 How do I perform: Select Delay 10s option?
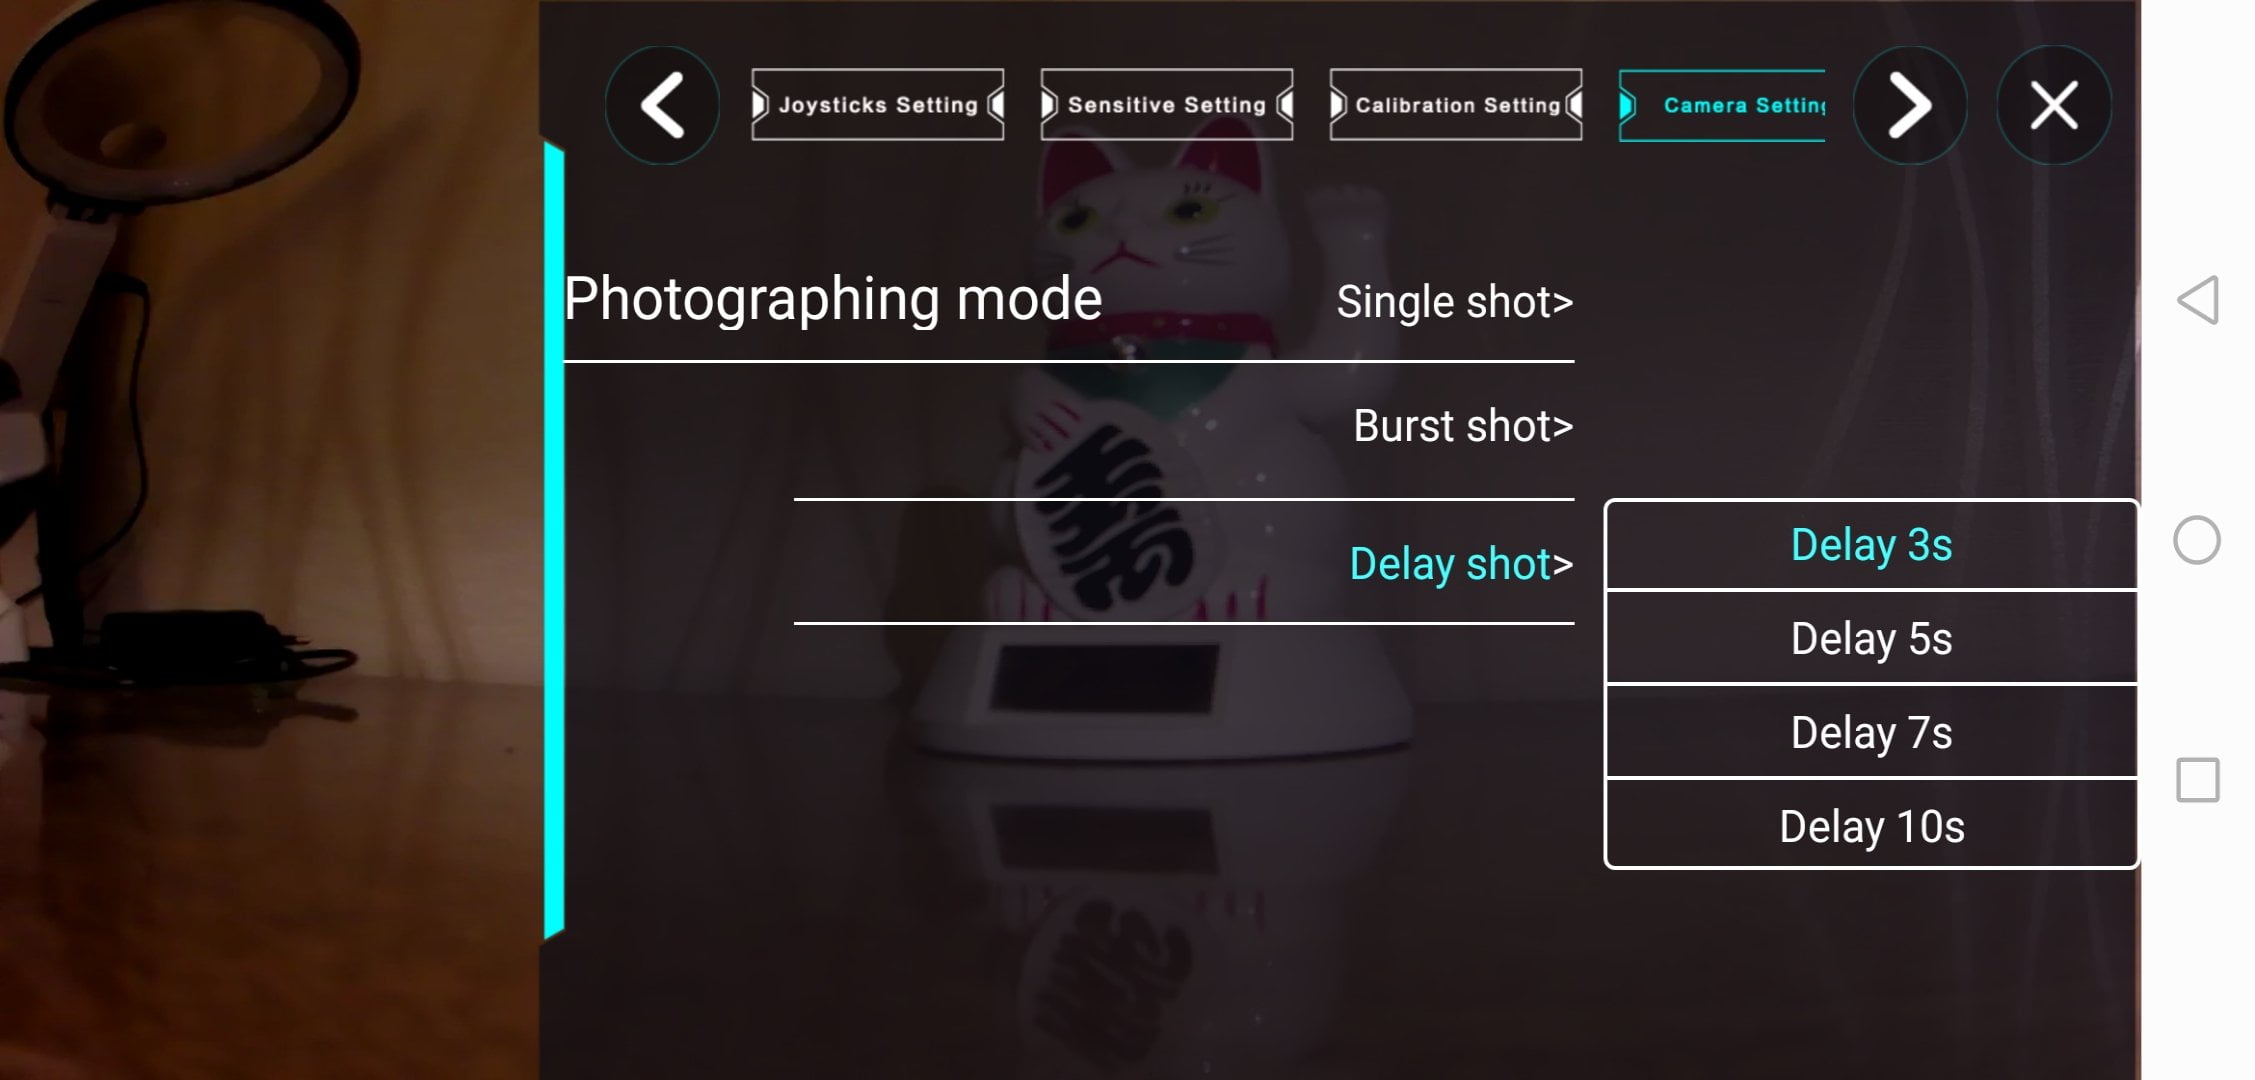(x=1871, y=827)
